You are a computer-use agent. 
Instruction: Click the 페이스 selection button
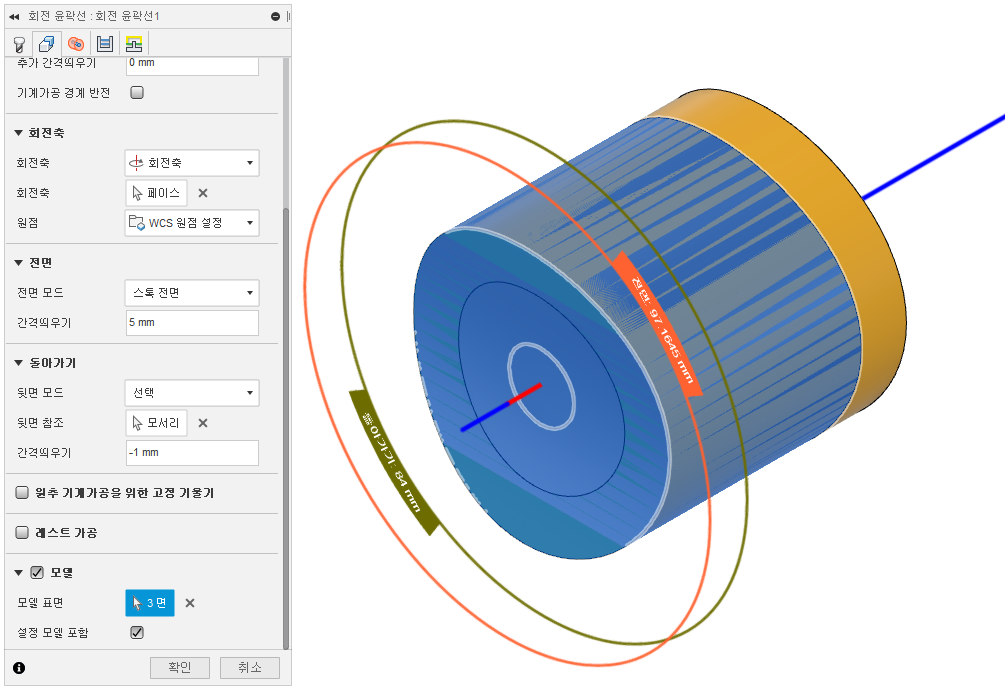click(156, 193)
